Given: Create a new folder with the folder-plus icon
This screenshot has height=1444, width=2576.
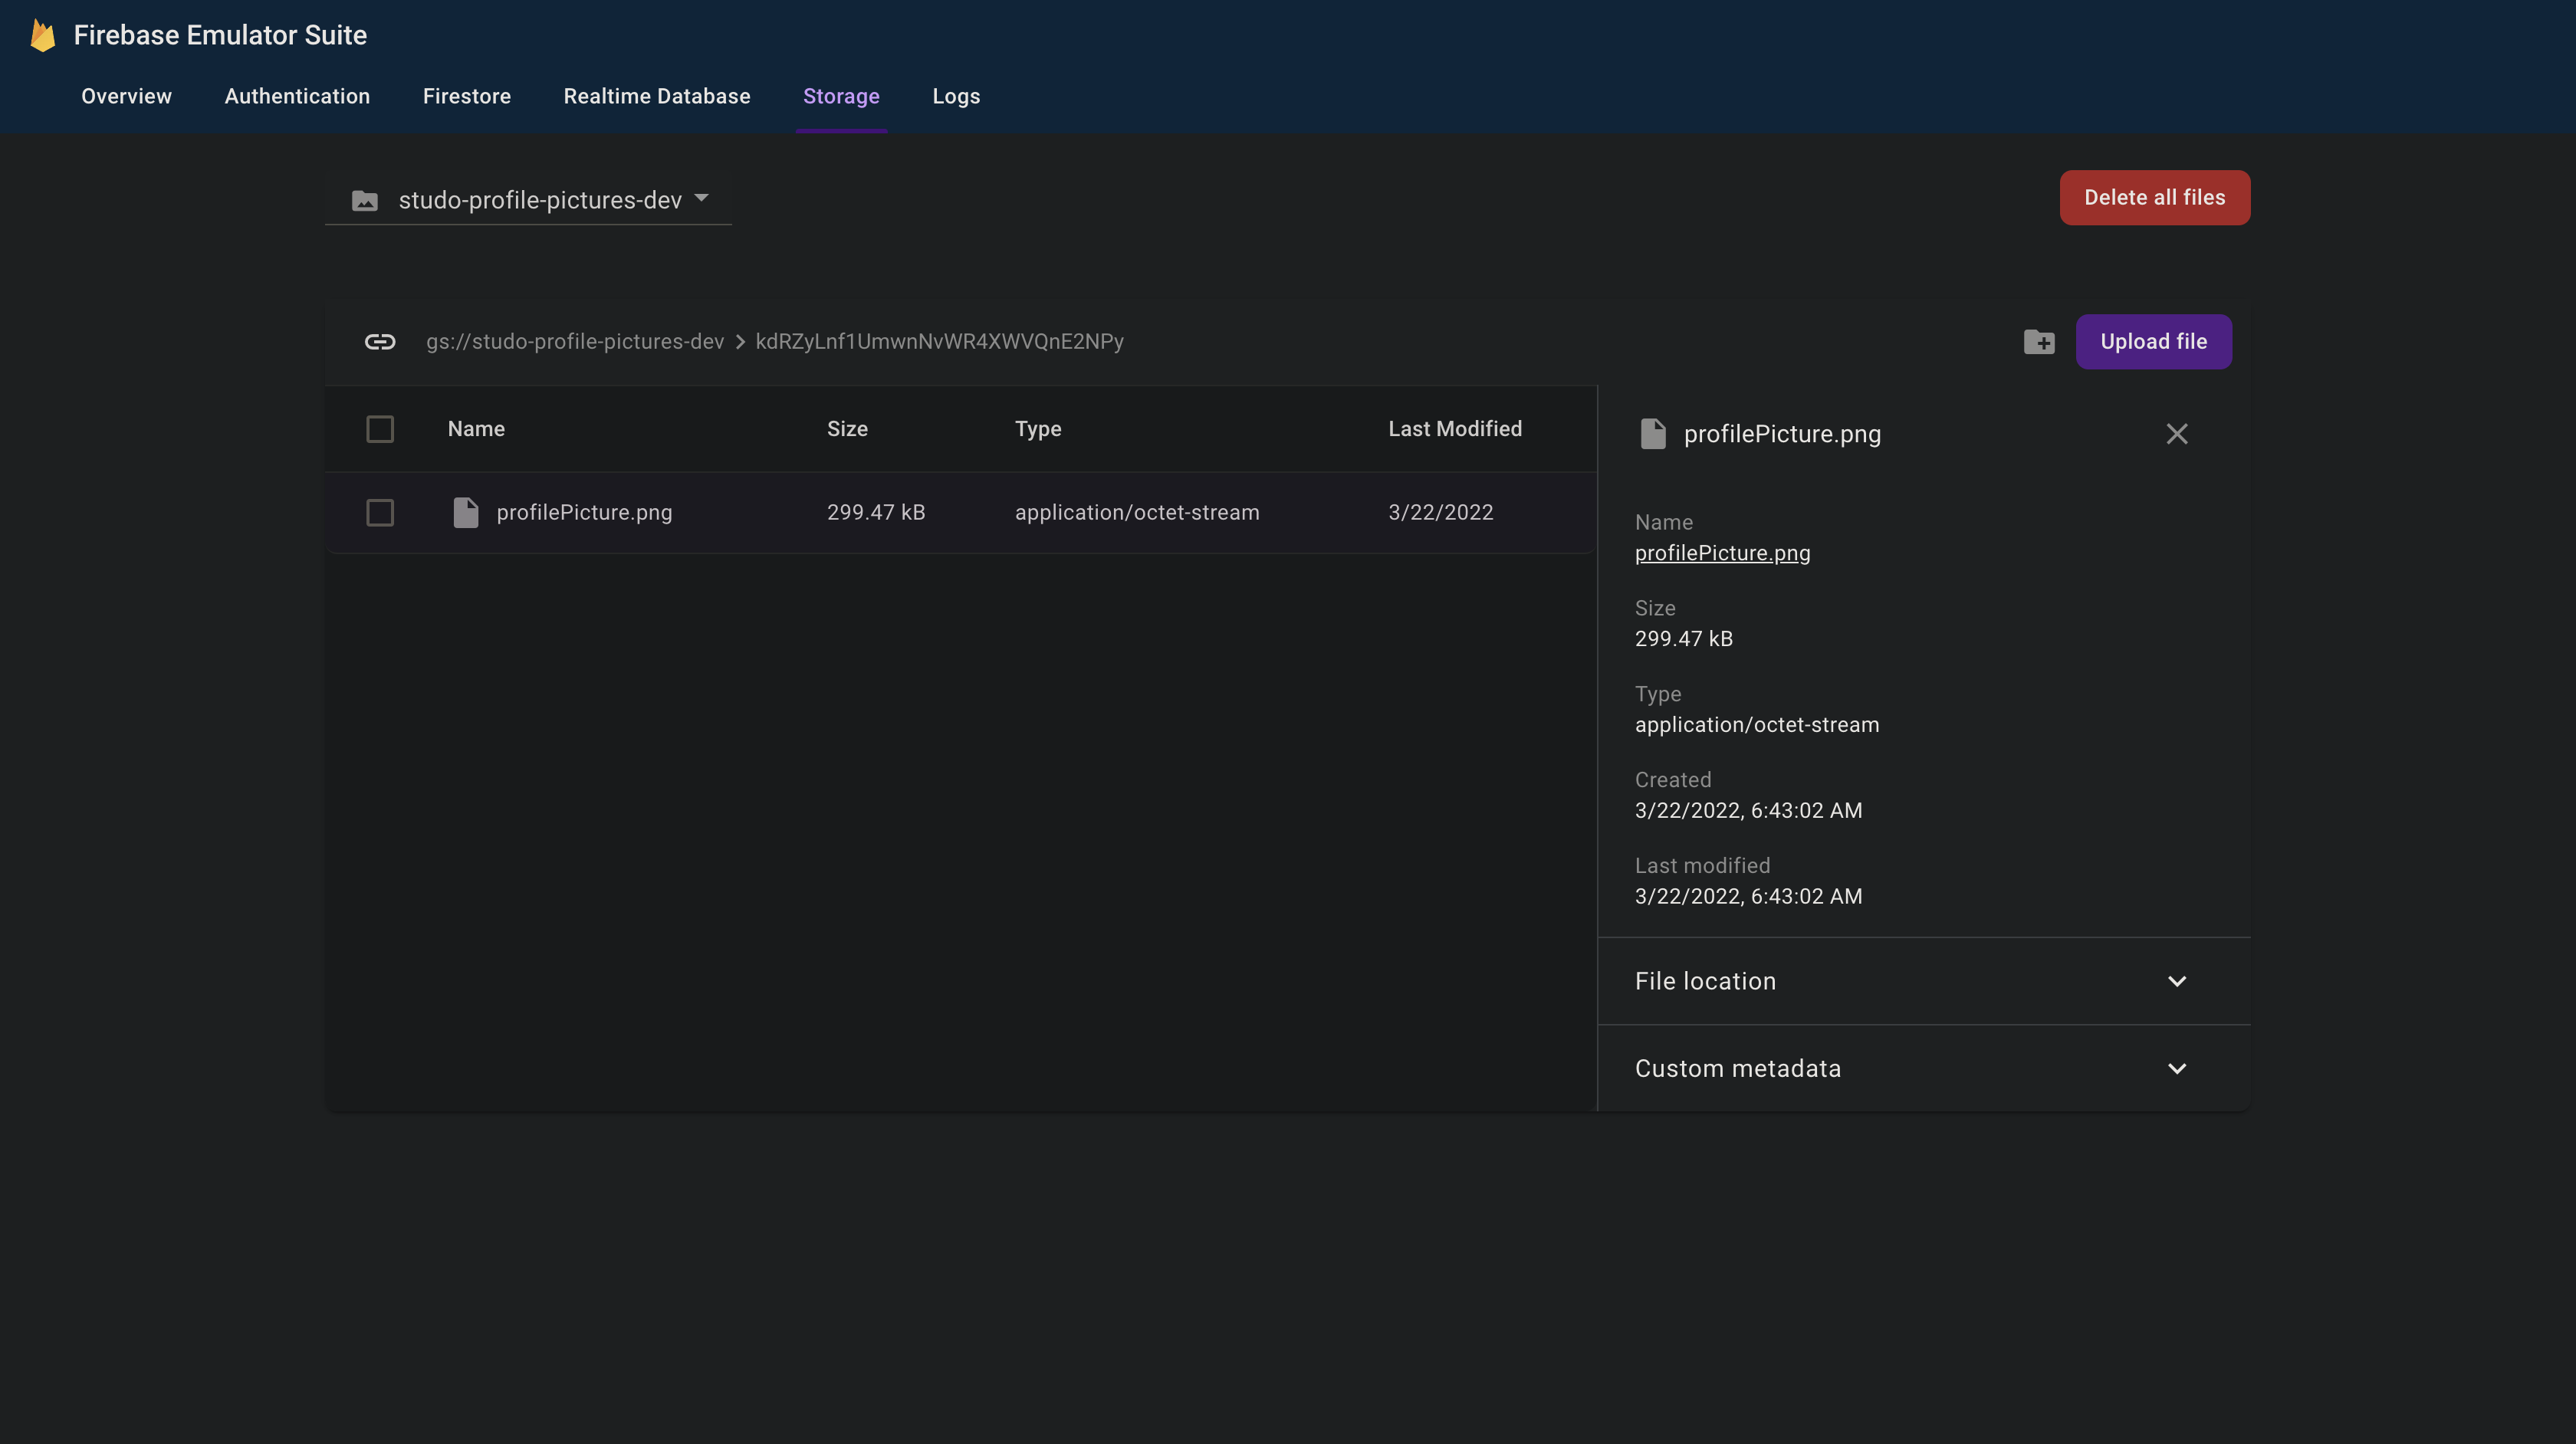Looking at the screenshot, I should pos(2040,342).
